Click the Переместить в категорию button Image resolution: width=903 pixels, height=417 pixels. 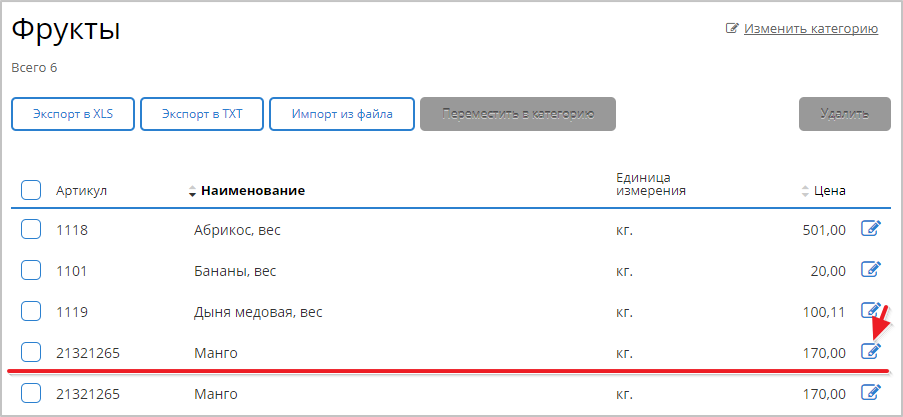point(518,114)
